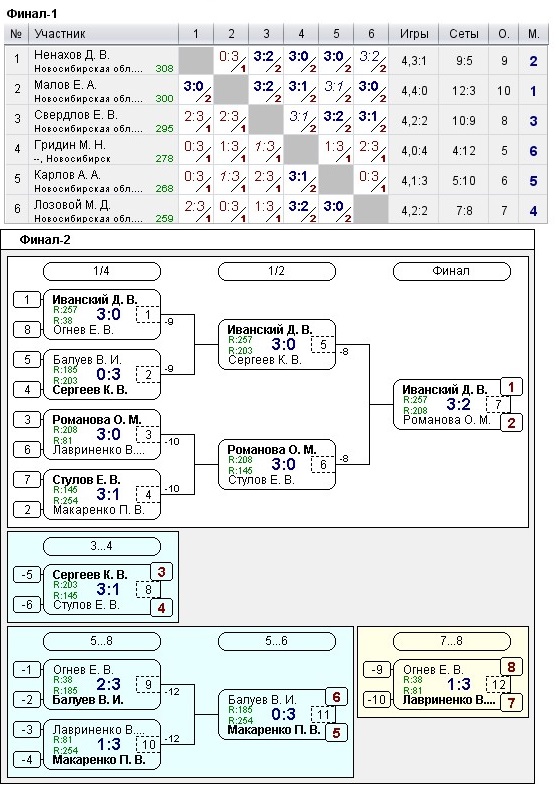This screenshot has height=789, width=559.
Task: Click place badge 3 next to Сергеев
Action: (x=161, y=572)
